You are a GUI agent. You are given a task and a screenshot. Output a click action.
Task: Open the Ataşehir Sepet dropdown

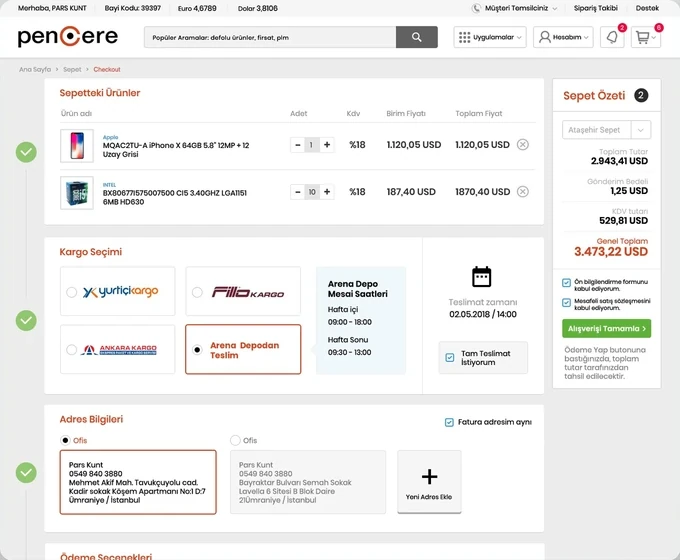[606, 130]
